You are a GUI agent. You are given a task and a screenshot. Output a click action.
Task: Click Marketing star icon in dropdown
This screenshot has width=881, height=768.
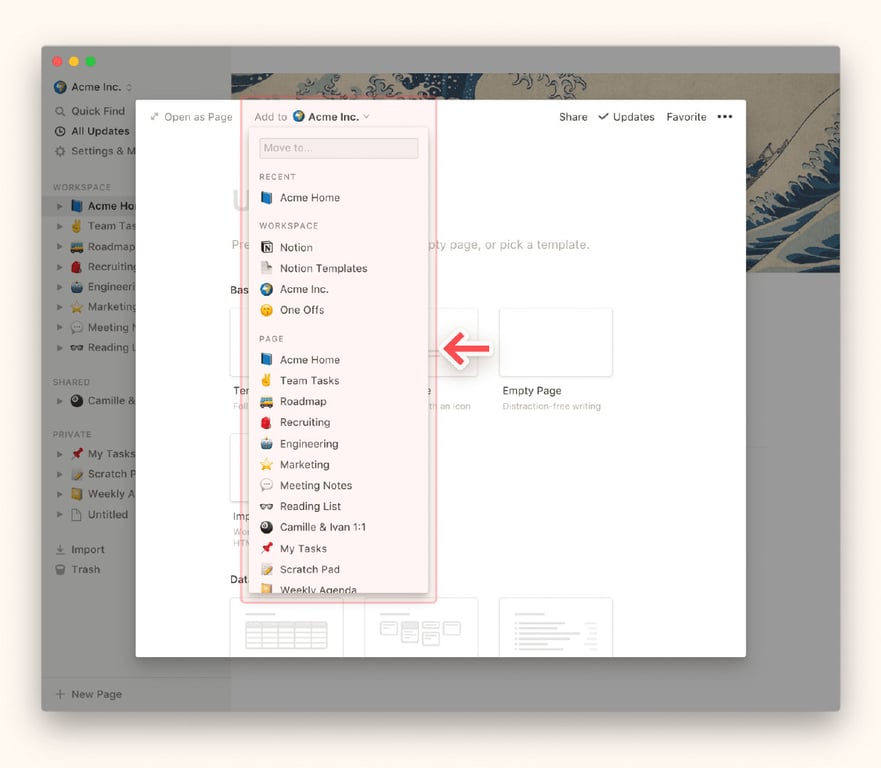[266, 464]
